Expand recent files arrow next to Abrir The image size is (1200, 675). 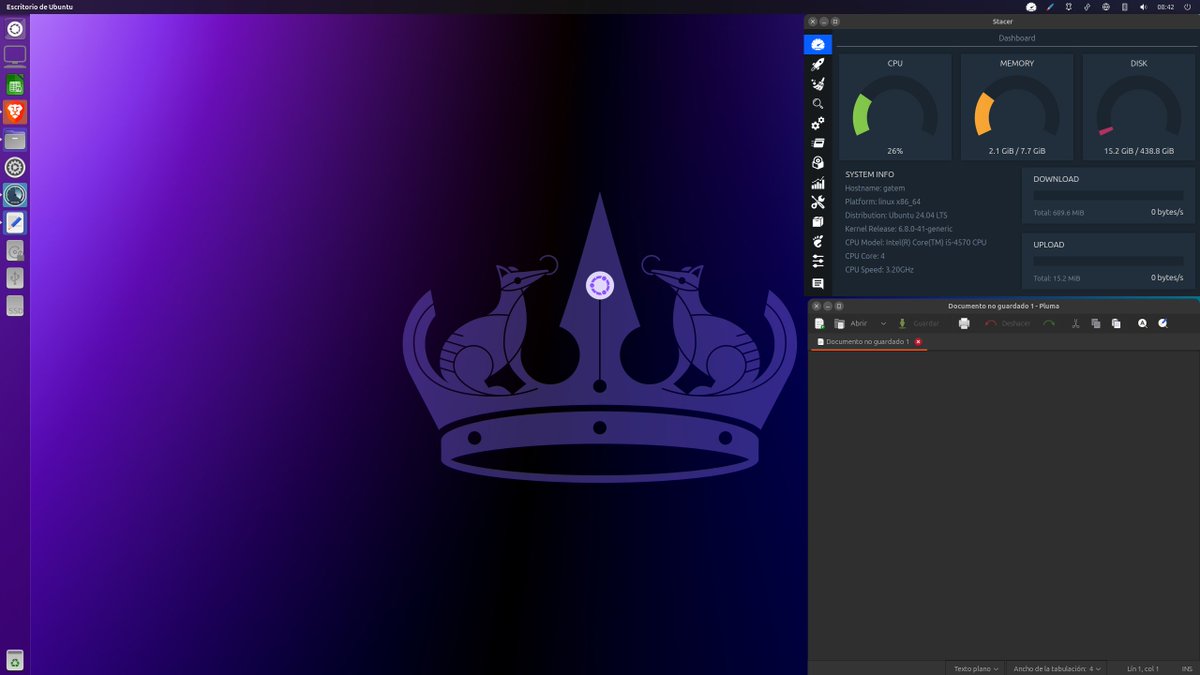point(883,323)
